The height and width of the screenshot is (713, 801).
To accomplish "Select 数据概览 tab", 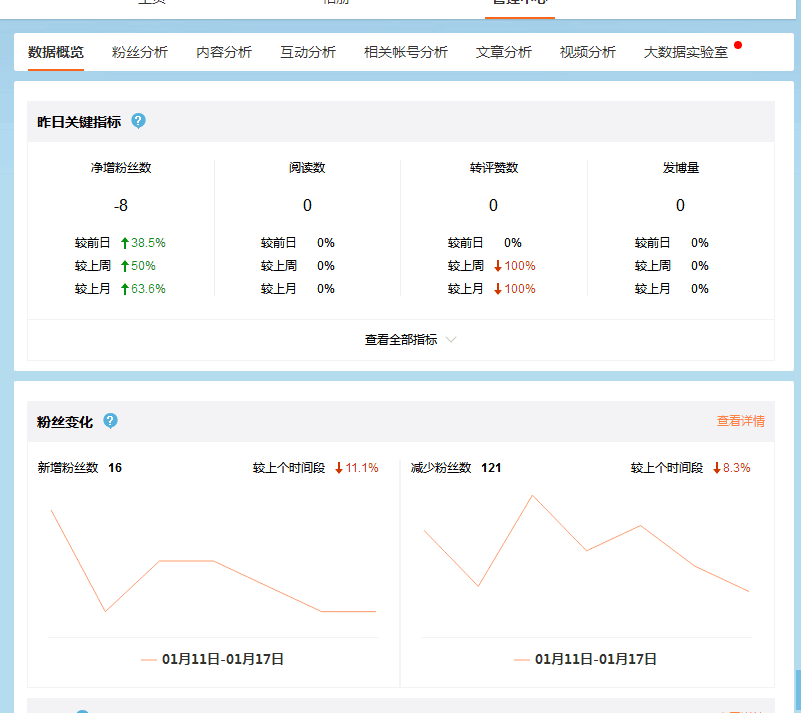I will tap(56, 52).
